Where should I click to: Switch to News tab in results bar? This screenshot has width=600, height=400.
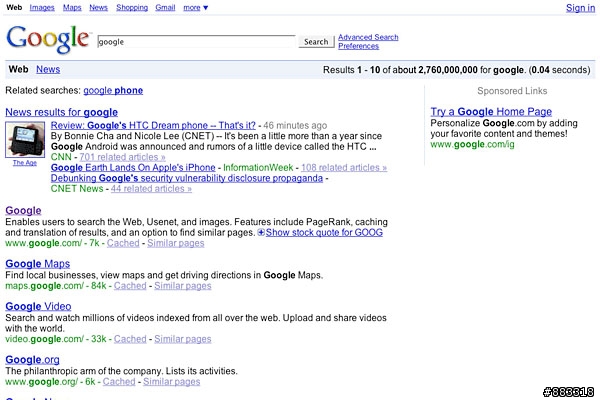(48, 69)
